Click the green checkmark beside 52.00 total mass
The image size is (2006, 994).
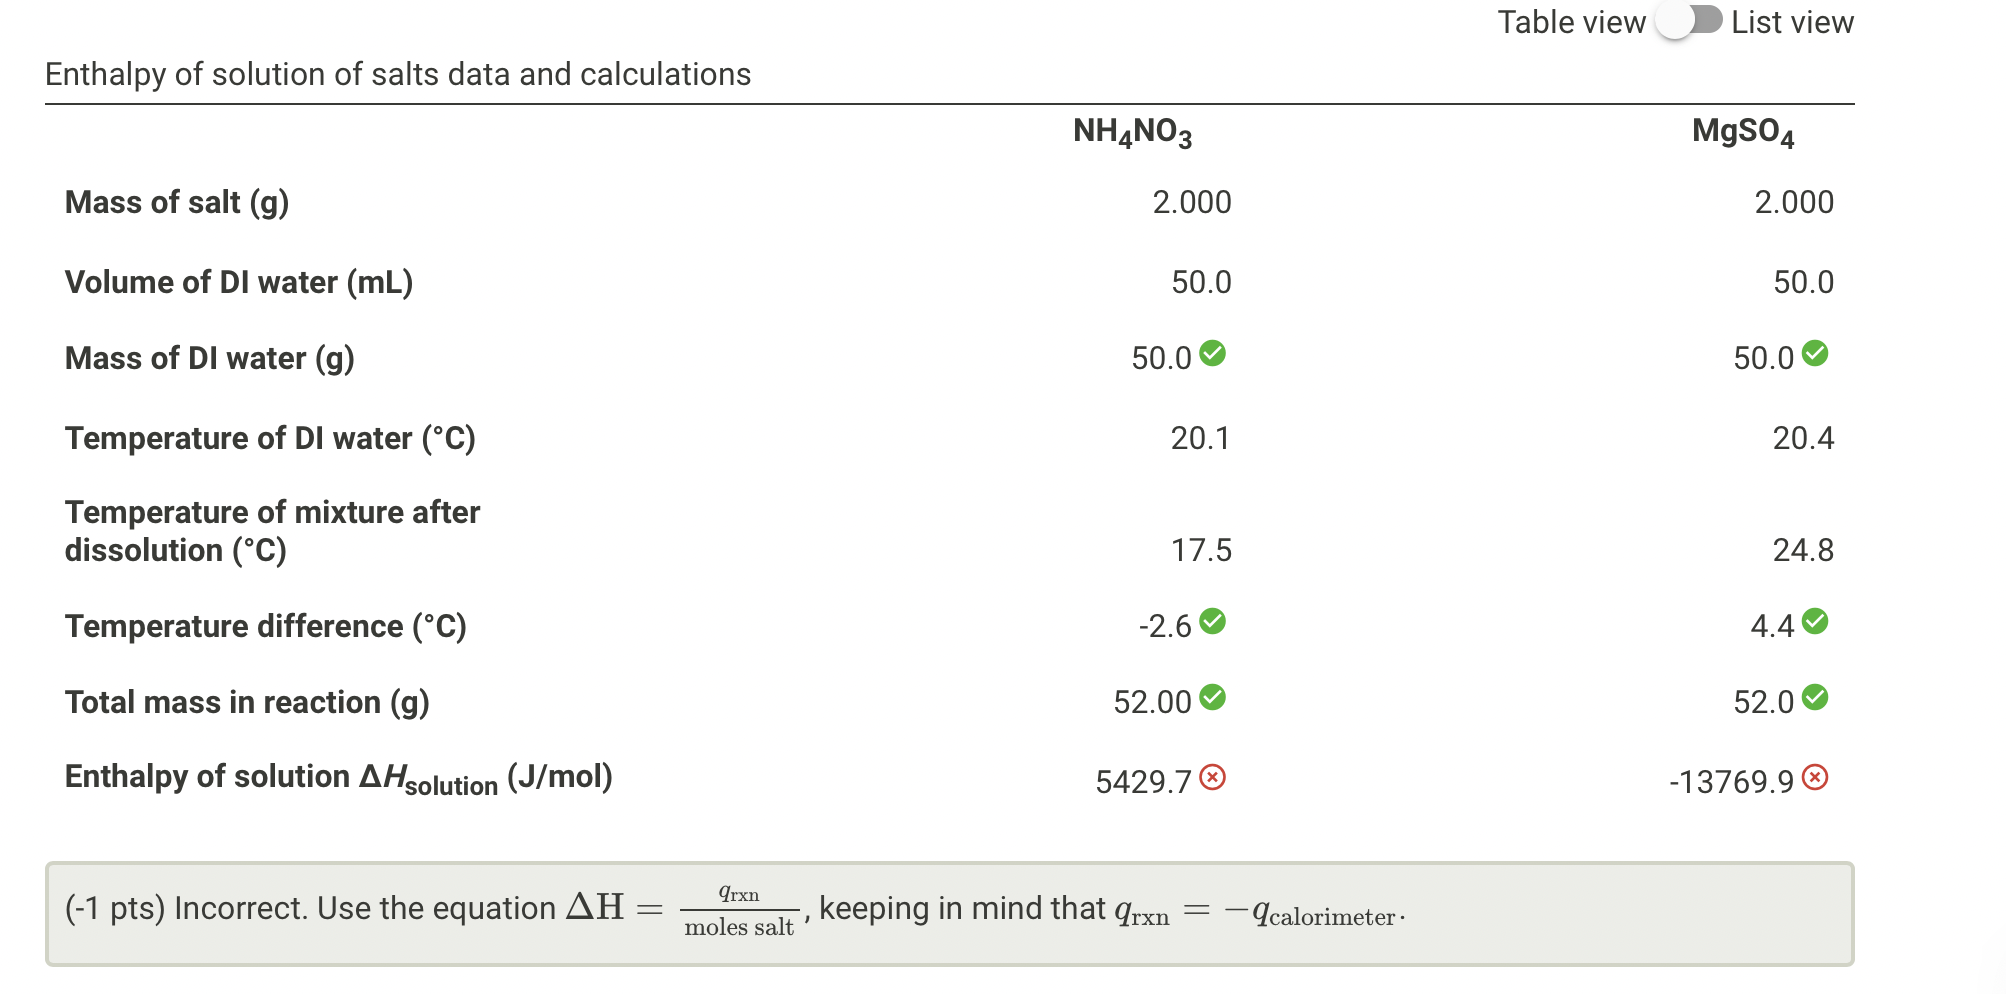[1214, 697]
